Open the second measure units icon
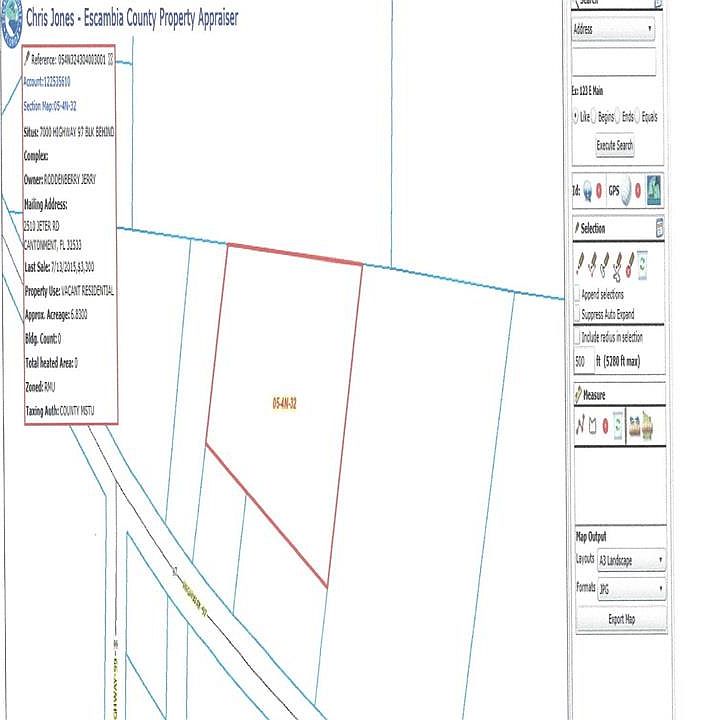 click(x=647, y=425)
